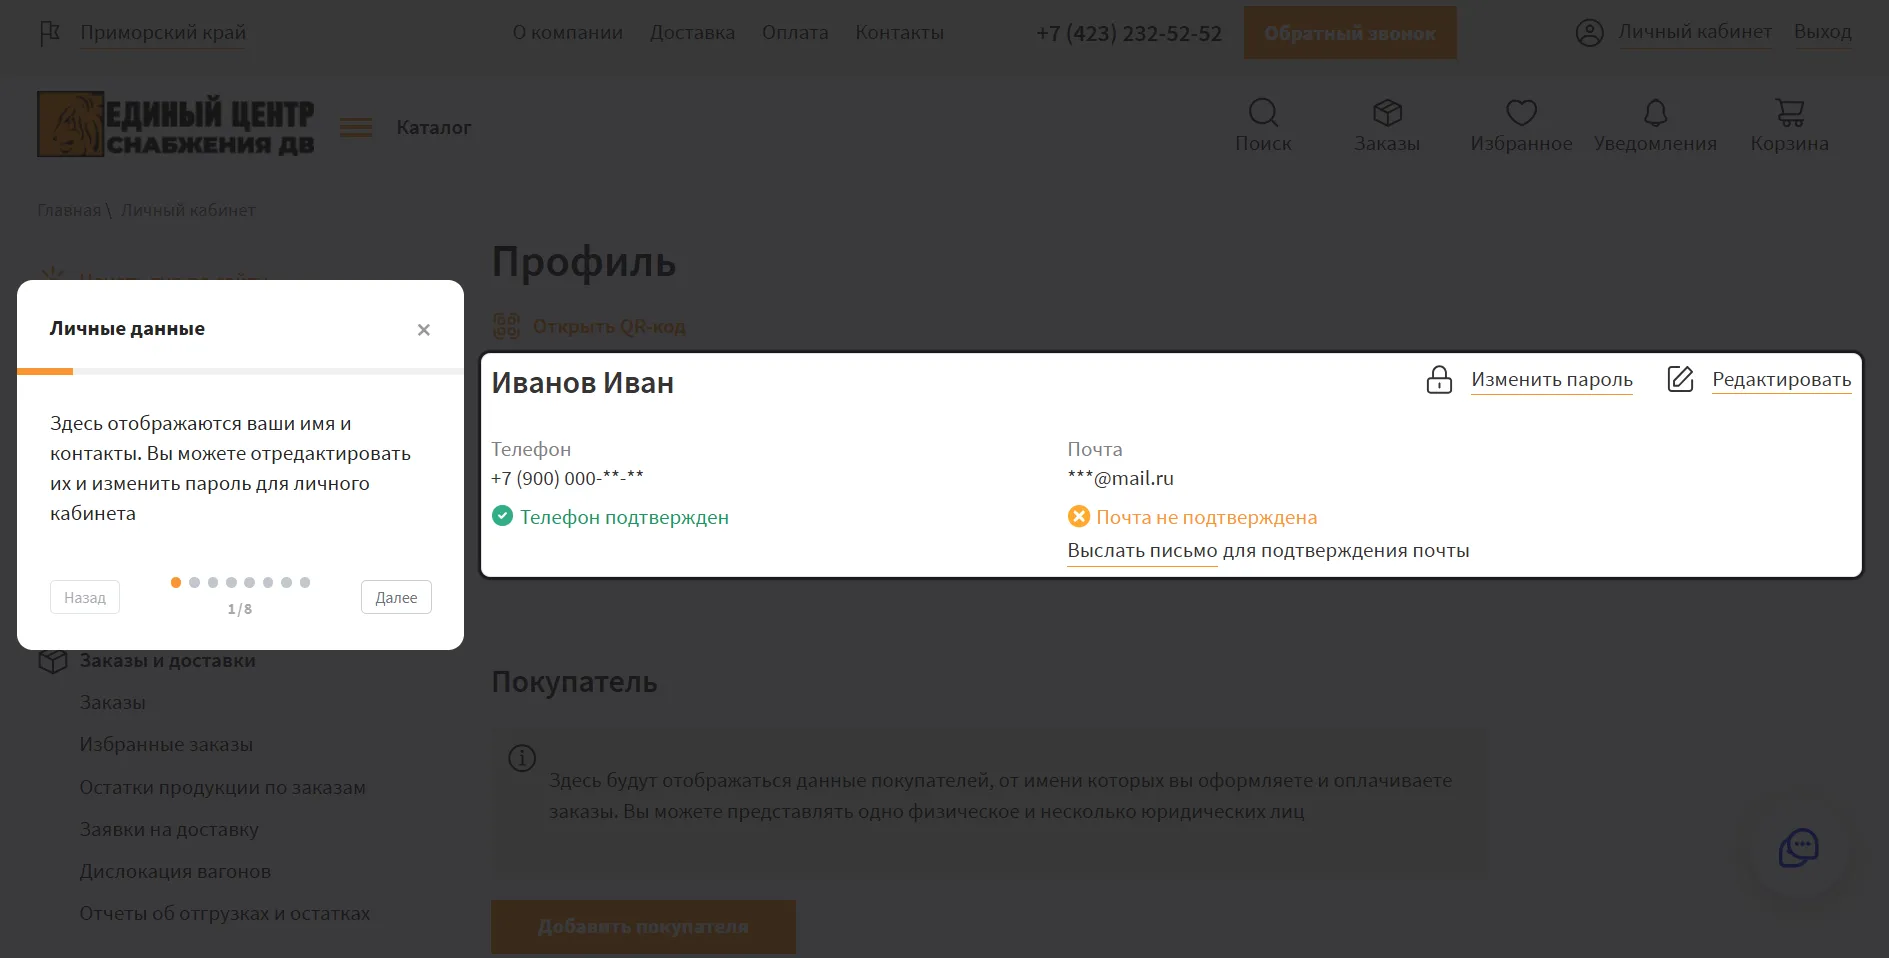Click Открыть QR-код link

pyautogui.click(x=608, y=327)
